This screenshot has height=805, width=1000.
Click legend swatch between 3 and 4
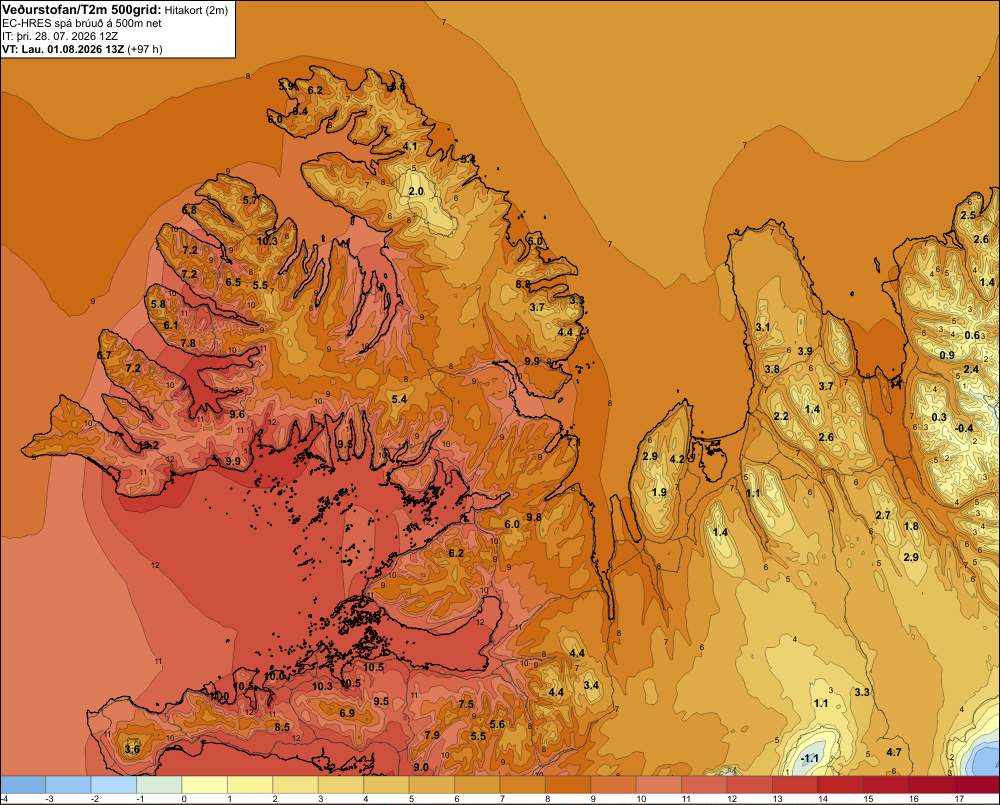(x=341, y=785)
